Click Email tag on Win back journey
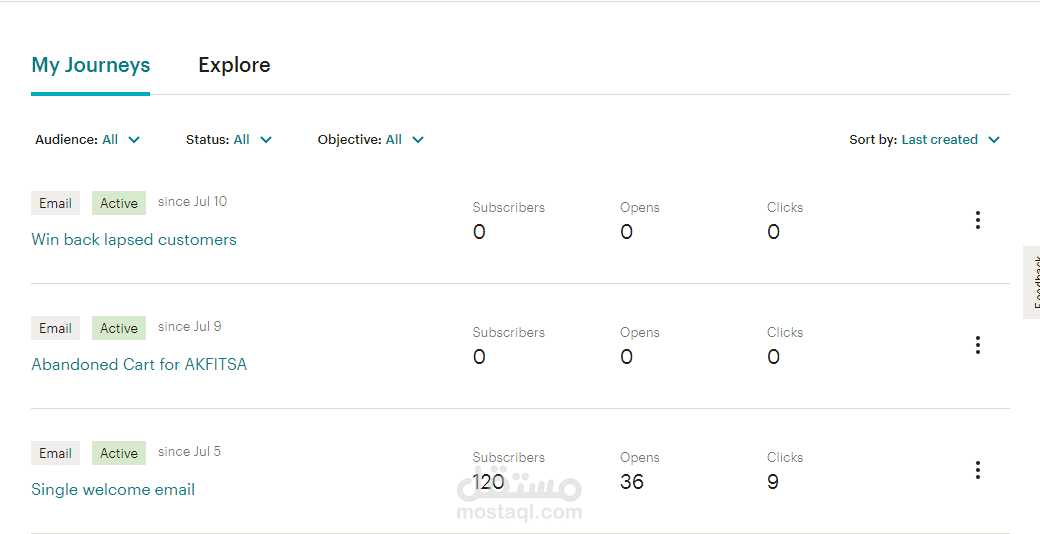1040x534 pixels. (x=56, y=203)
